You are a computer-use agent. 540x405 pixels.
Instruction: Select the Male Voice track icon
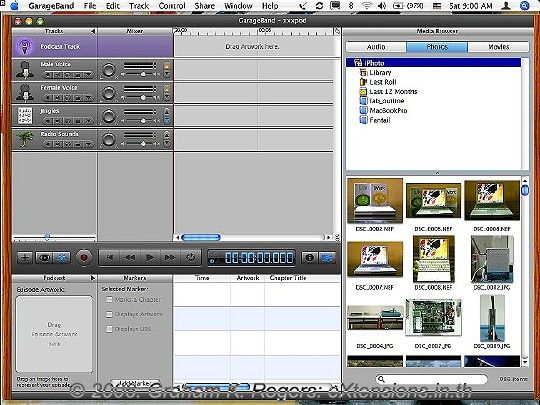[25, 70]
